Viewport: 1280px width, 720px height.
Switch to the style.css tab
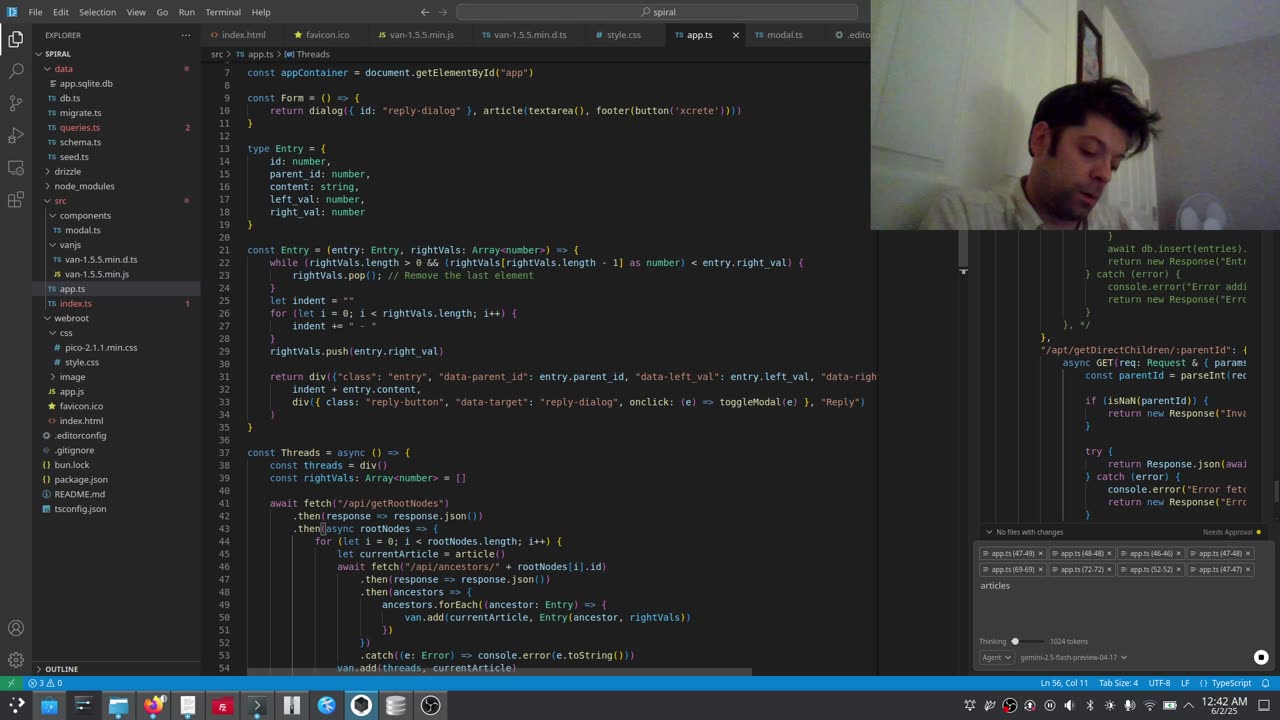(x=623, y=35)
